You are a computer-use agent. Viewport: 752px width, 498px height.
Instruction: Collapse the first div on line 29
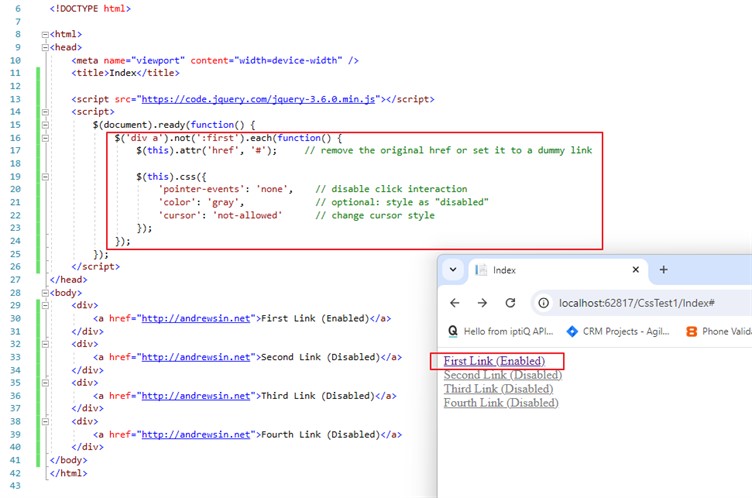click(x=45, y=305)
